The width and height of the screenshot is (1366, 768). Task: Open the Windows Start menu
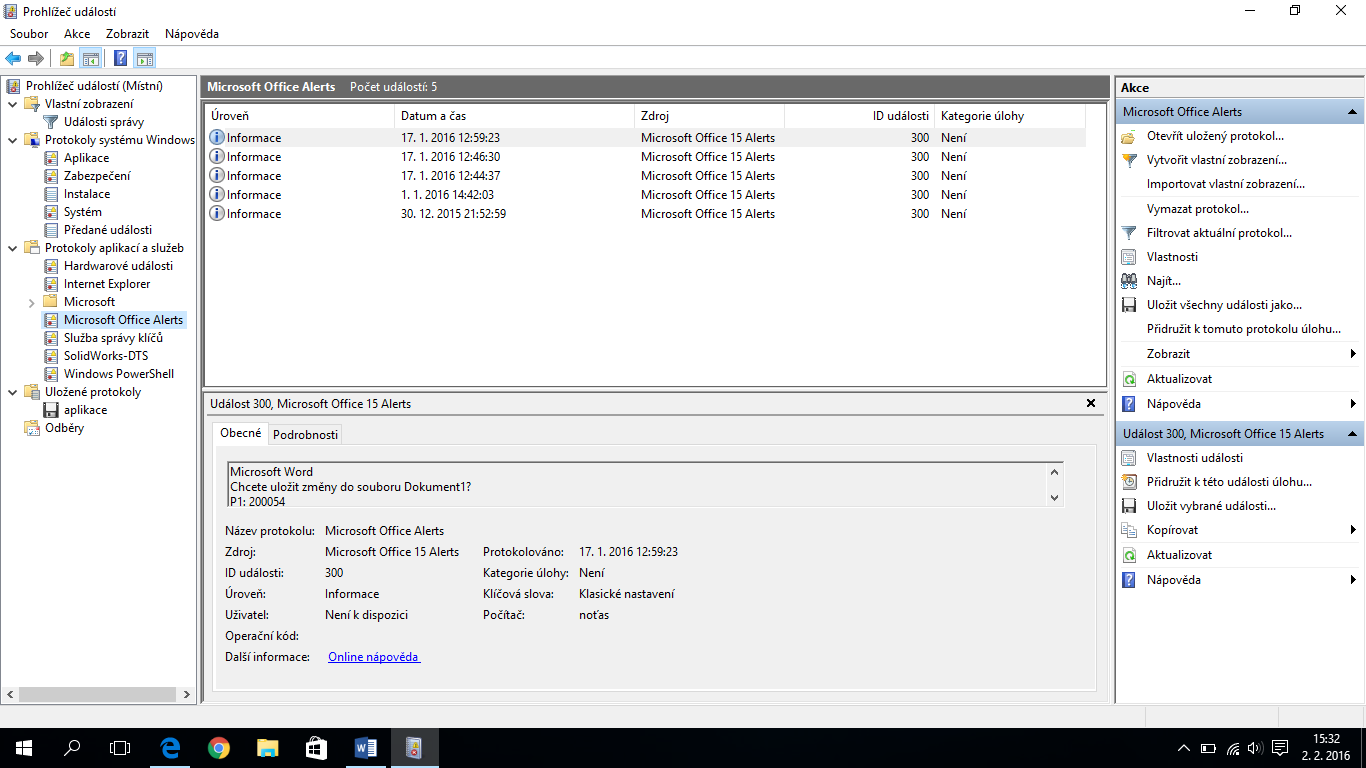(x=24, y=747)
